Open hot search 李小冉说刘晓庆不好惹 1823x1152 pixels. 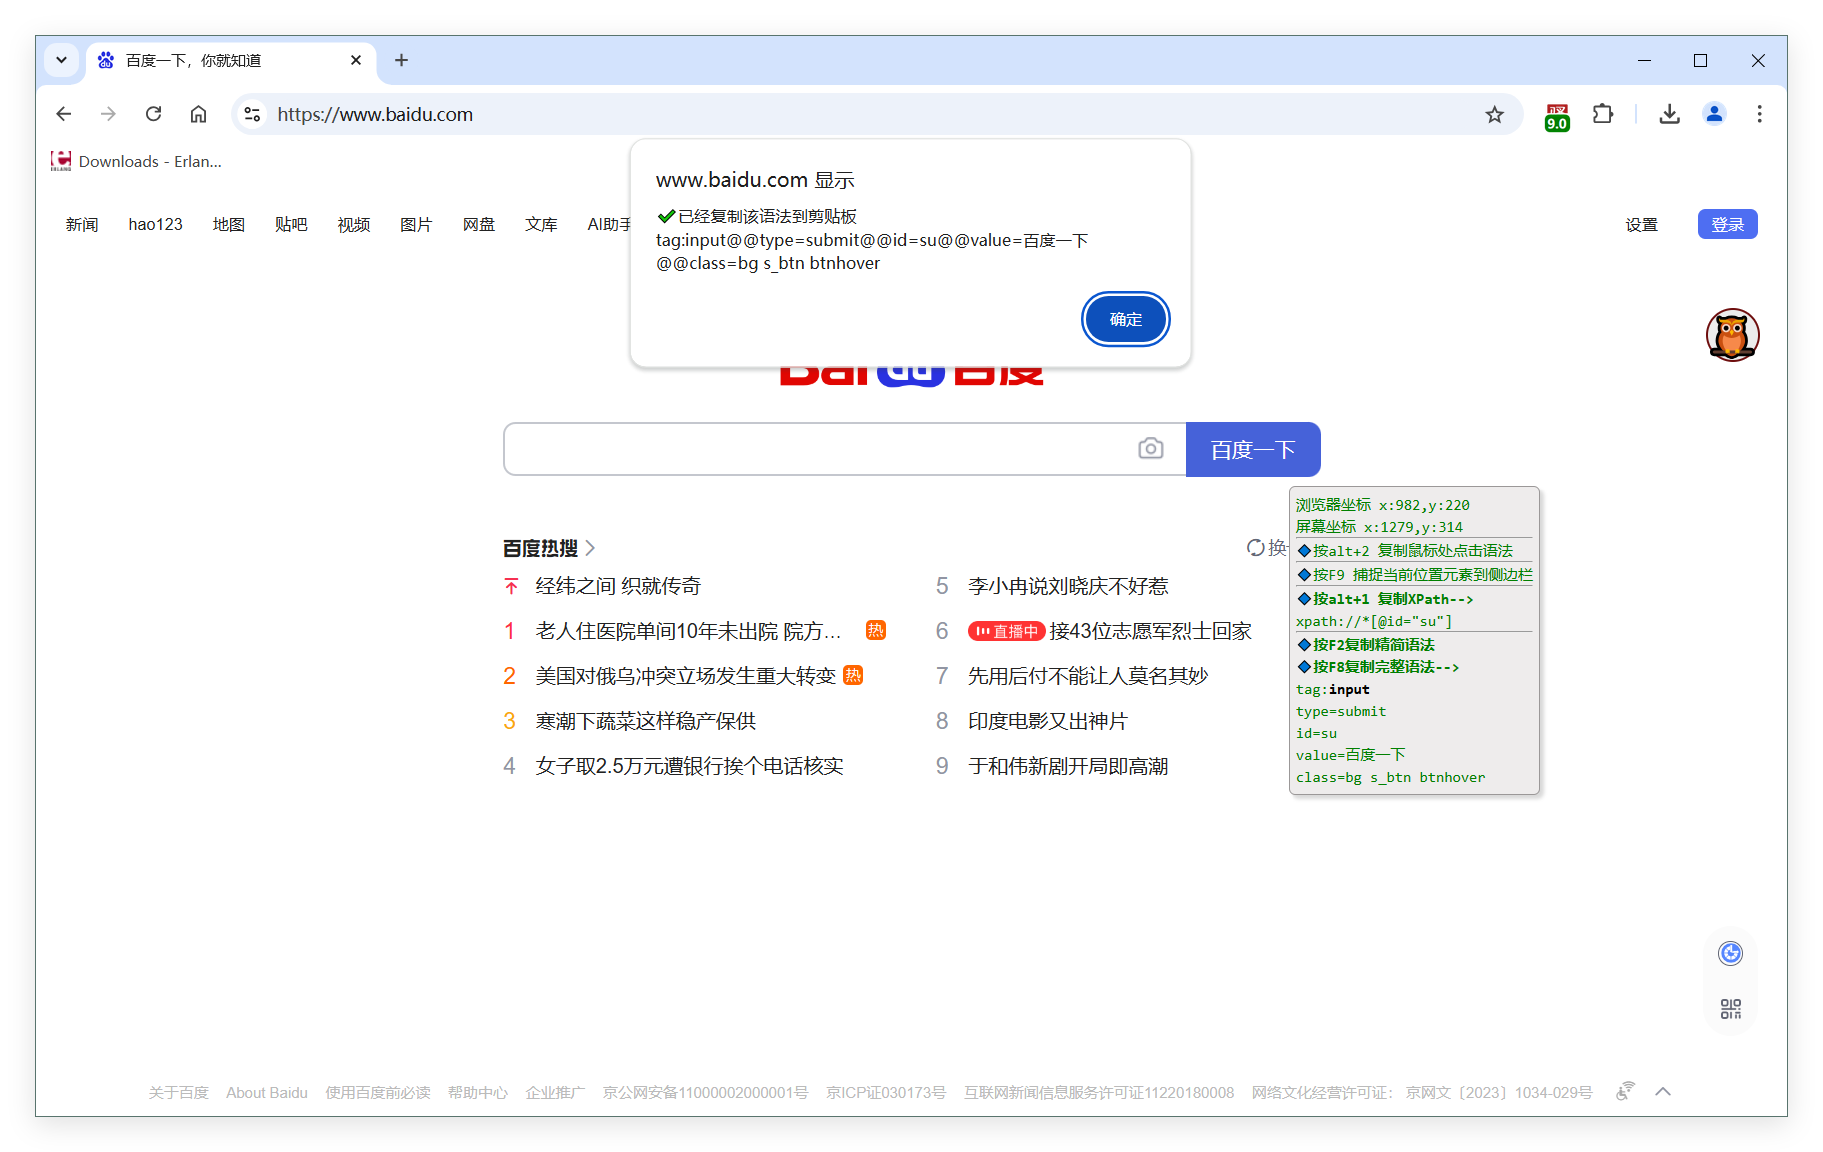[x=1068, y=586]
